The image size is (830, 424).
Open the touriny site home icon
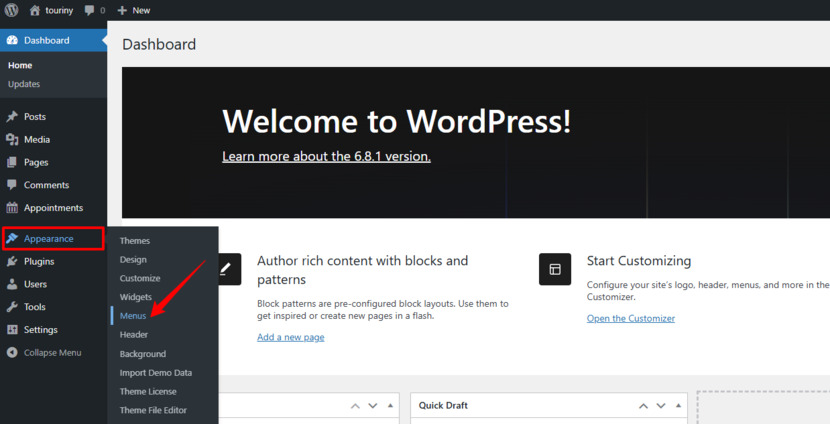[x=34, y=10]
